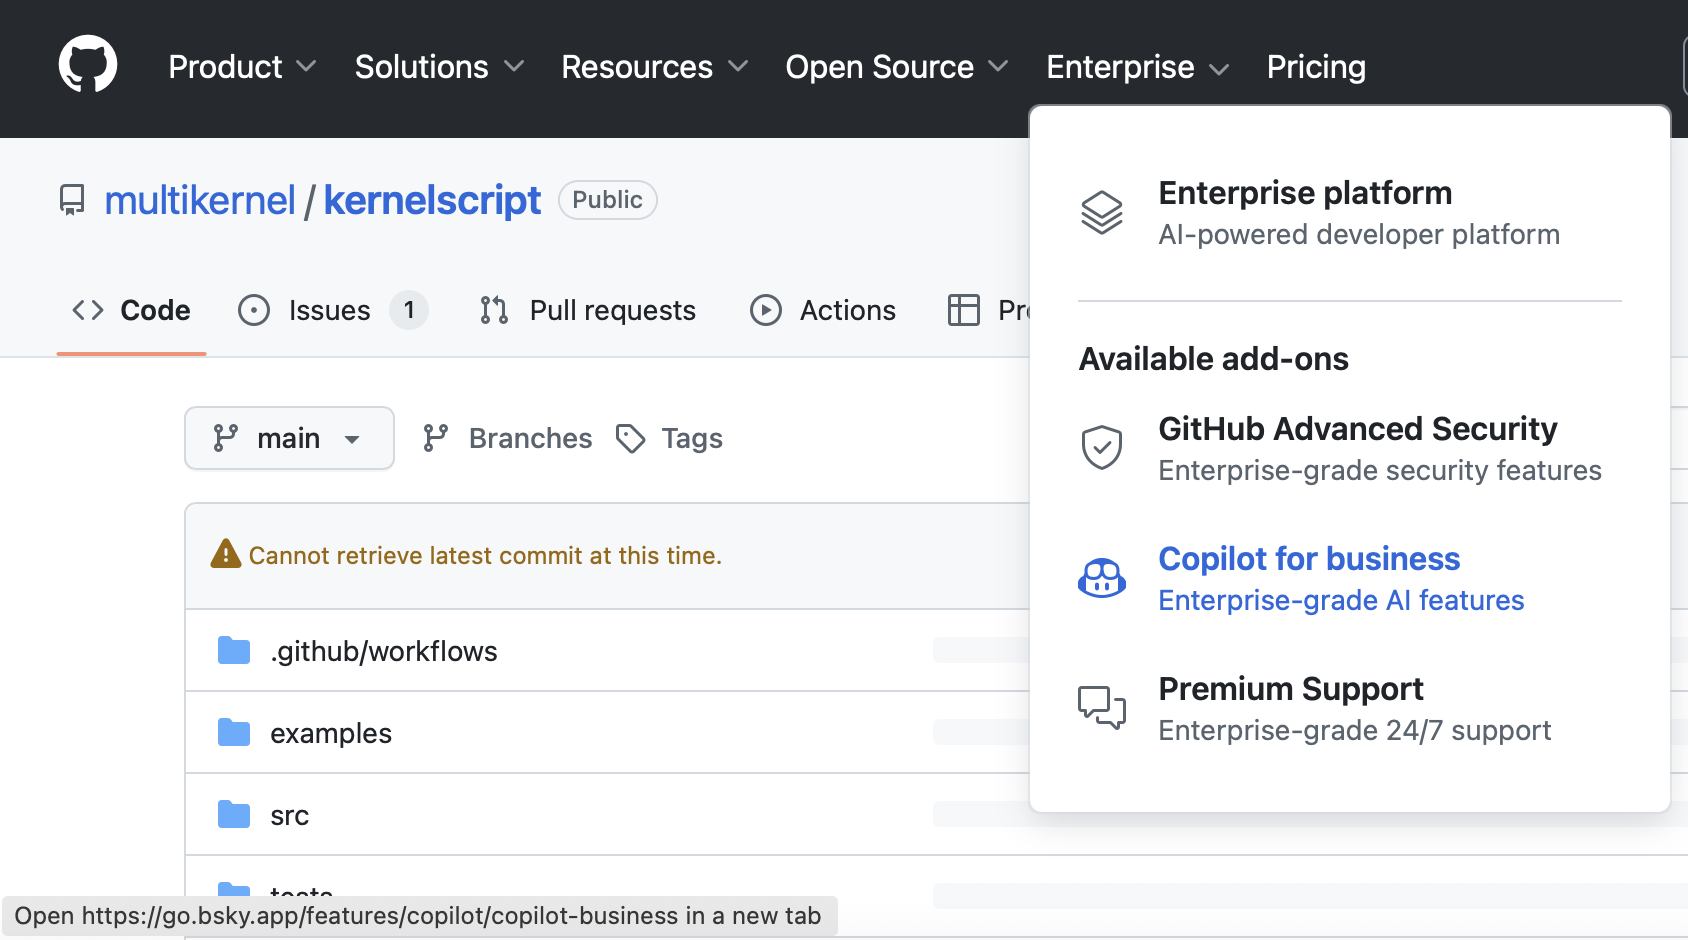
Task: Go to the Actions tab
Action: [847, 310]
